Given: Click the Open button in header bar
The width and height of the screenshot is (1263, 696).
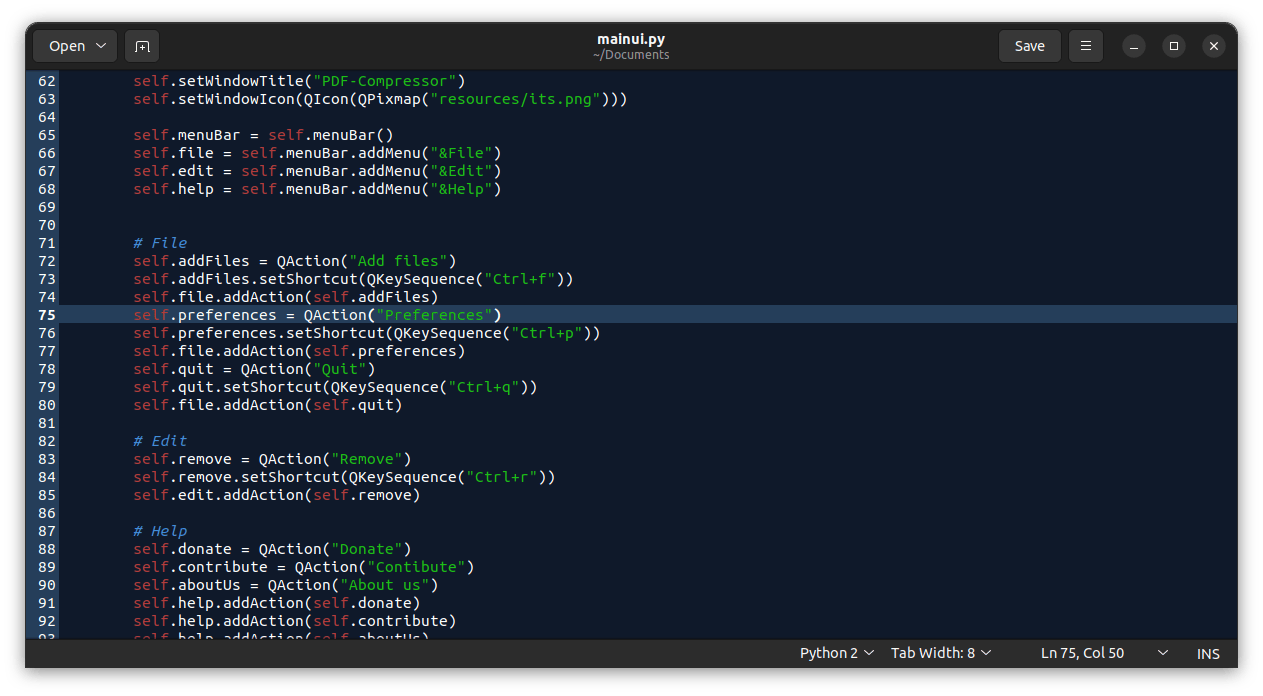Looking at the screenshot, I should 75,46.
